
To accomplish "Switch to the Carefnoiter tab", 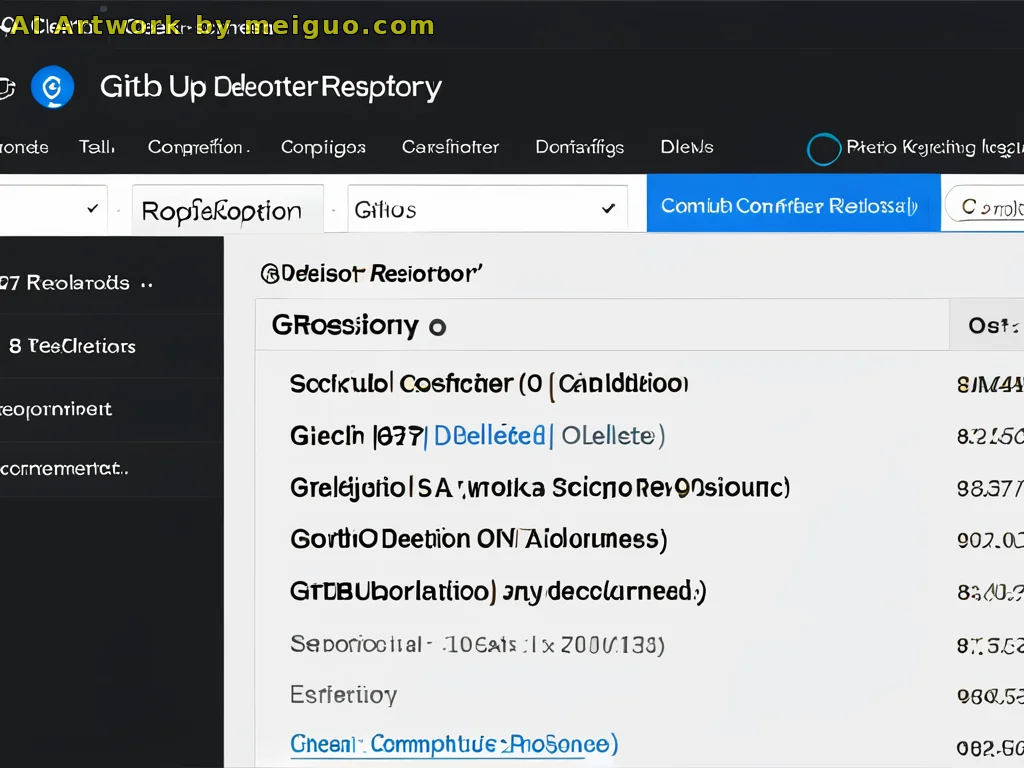I will point(450,147).
